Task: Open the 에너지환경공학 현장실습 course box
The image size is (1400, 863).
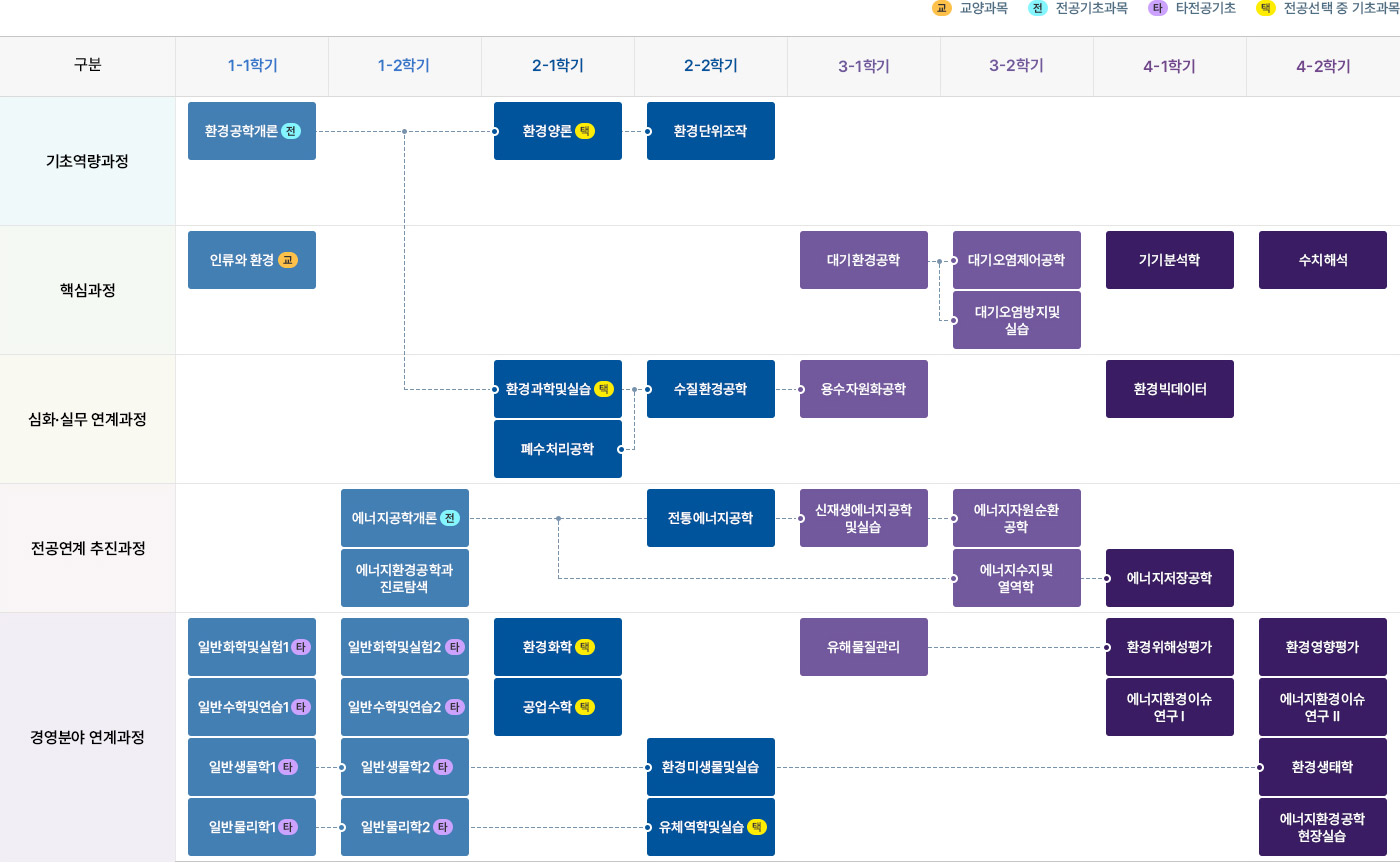Action: click(1323, 827)
